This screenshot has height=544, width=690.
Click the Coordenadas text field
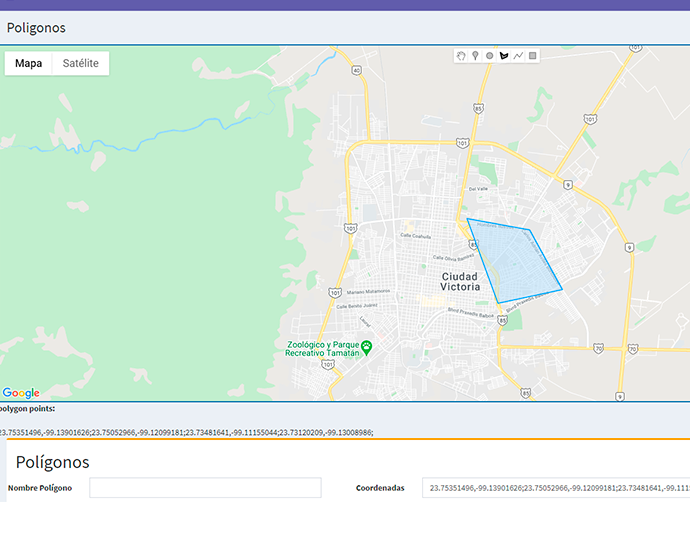pos(555,488)
